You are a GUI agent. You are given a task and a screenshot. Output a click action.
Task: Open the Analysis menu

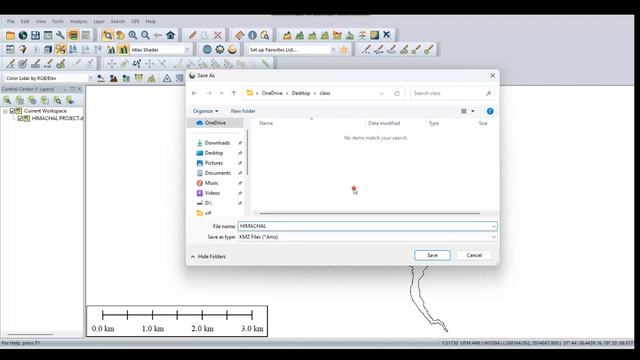(x=78, y=21)
